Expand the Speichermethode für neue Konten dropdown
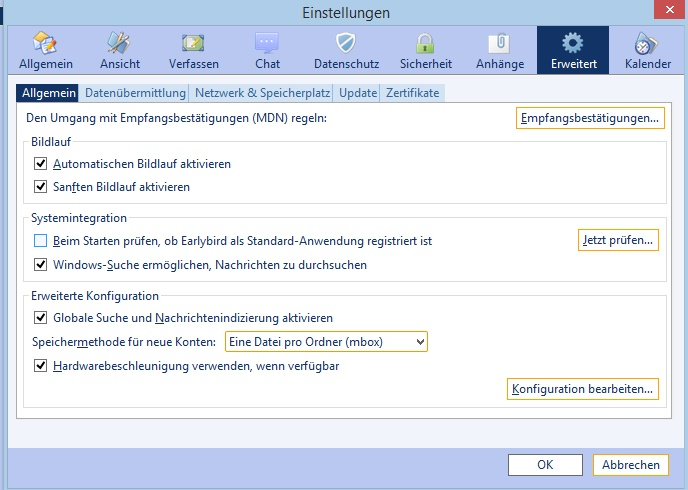Viewport: 688px width, 490px height. click(326, 342)
